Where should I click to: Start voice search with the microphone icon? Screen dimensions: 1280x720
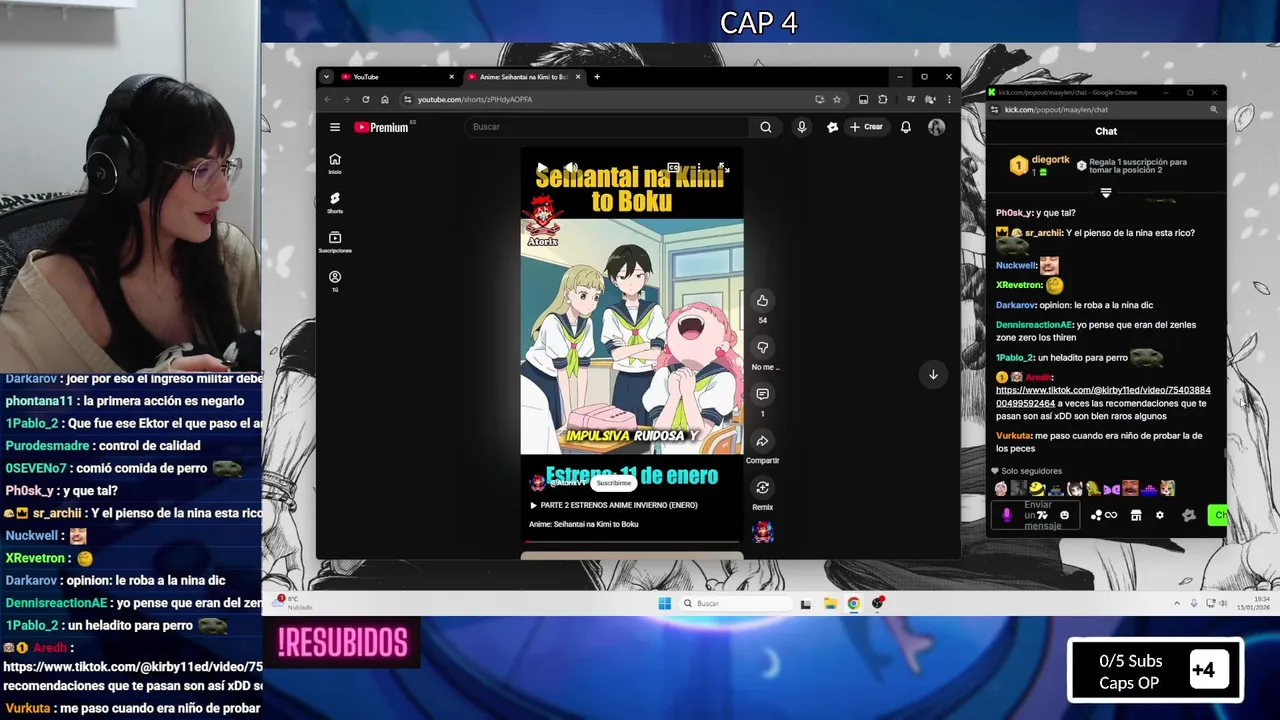[x=801, y=127]
